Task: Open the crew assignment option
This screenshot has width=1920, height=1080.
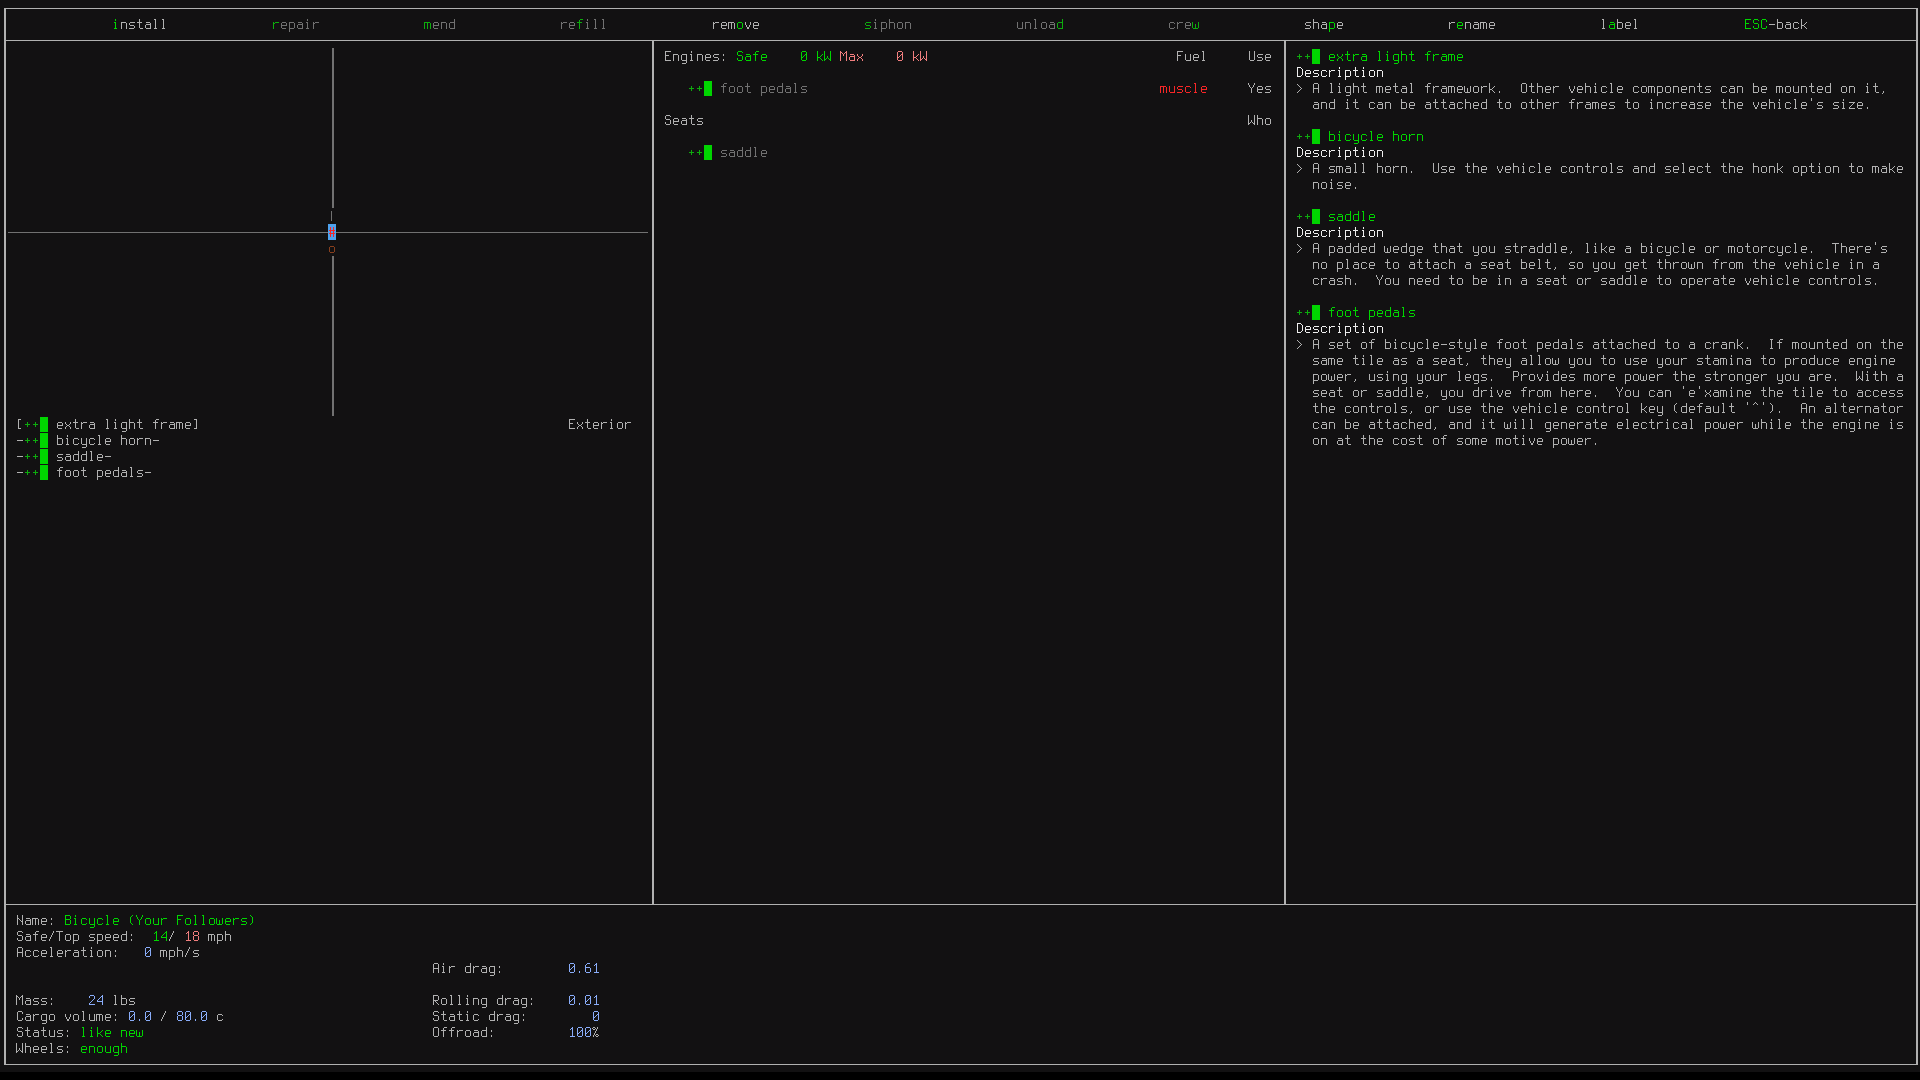Action: point(1183,25)
